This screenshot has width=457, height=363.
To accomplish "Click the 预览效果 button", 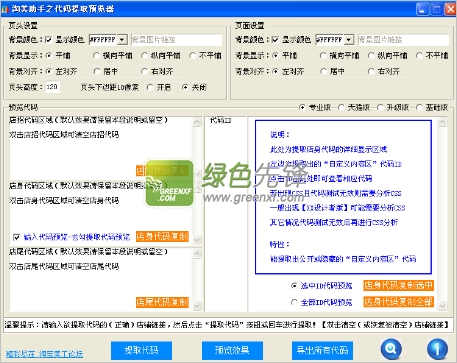I will tap(232, 350).
